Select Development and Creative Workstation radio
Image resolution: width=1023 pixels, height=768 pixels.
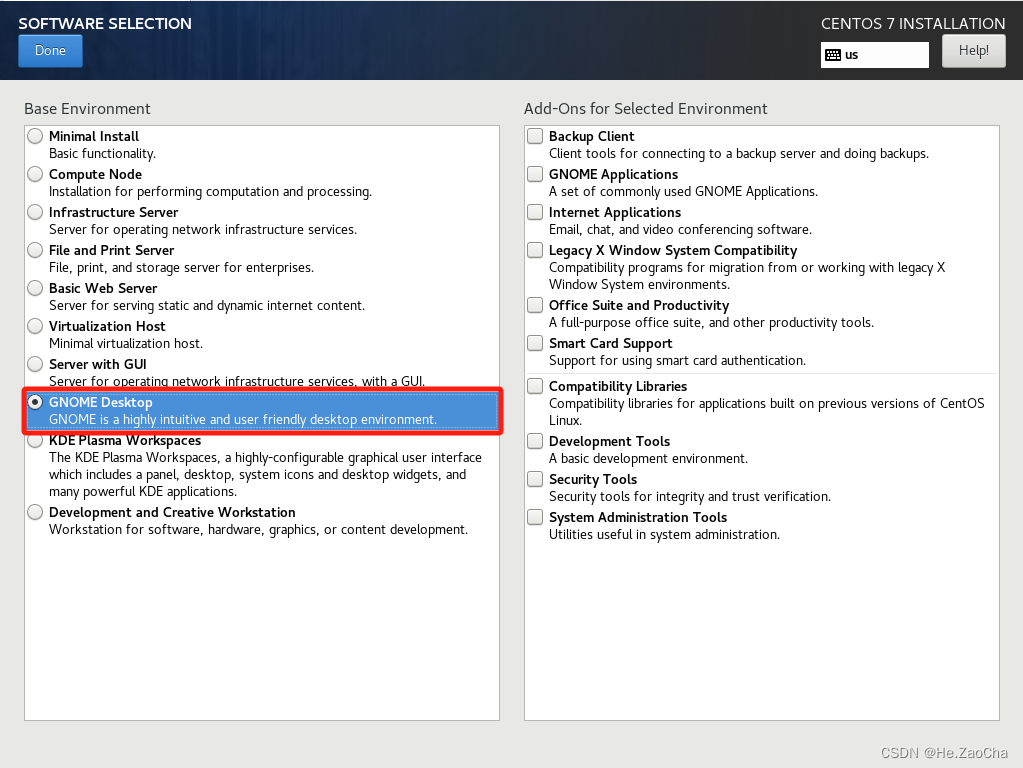pyautogui.click(x=35, y=512)
